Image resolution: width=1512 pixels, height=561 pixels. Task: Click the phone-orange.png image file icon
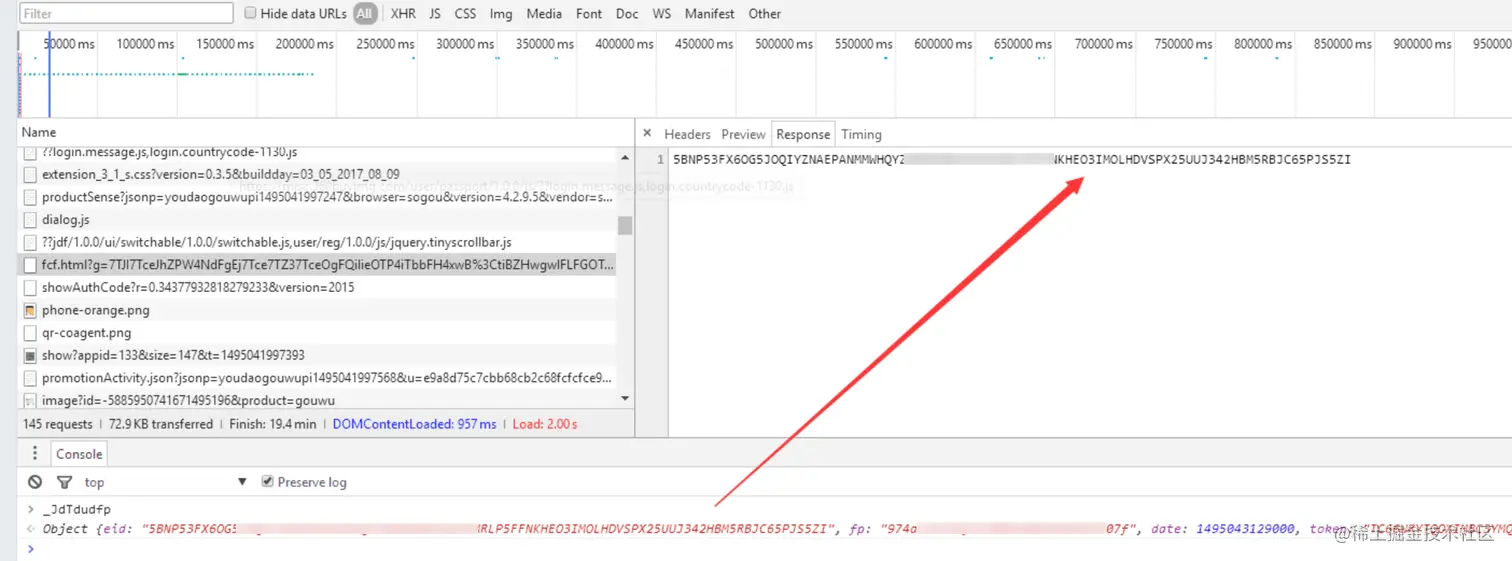30,310
